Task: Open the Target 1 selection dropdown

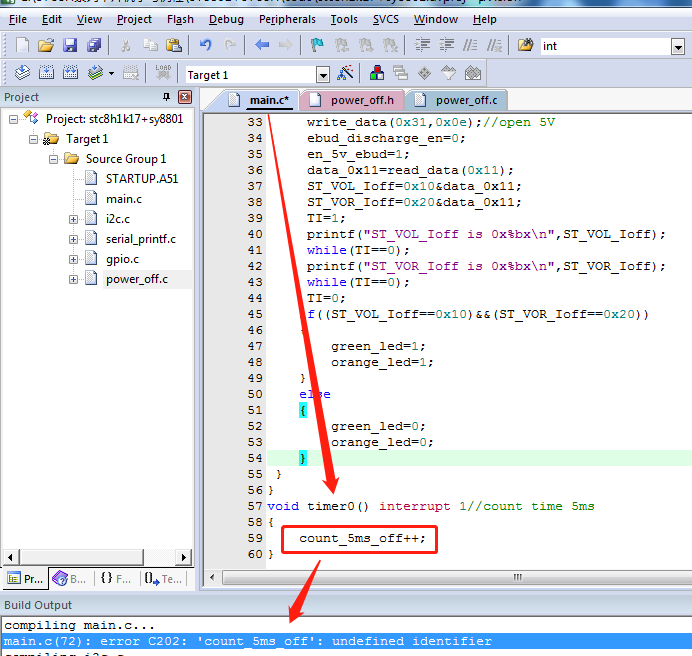Action: tap(323, 75)
